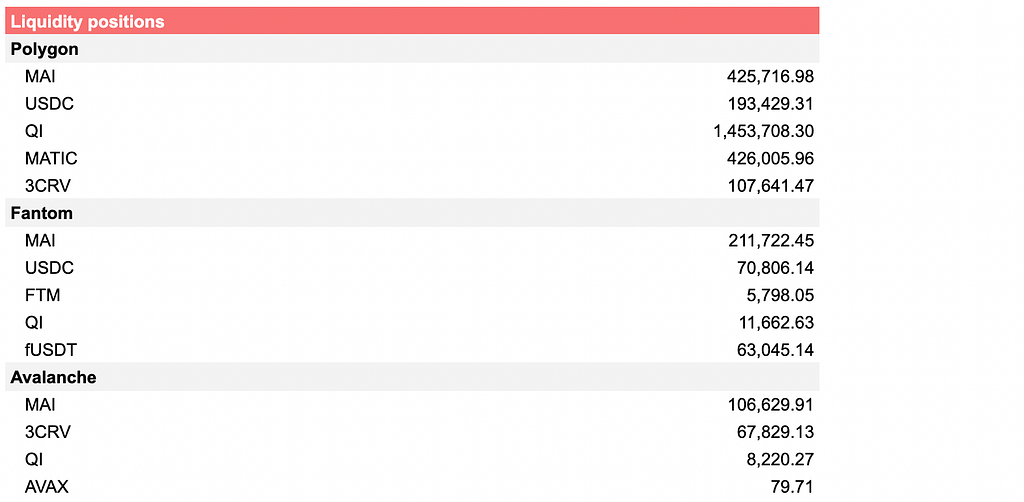The image size is (1024, 502).
Task: Click the Polygon USDC value 193,429.31
Action: (x=771, y=104)
